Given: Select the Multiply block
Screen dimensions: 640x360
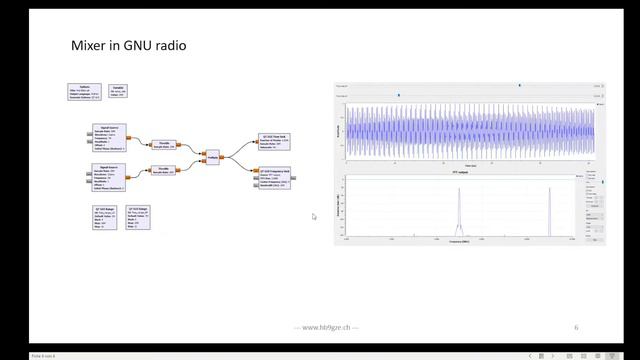Looking at the screenshot, I should [x=213, y=157].
